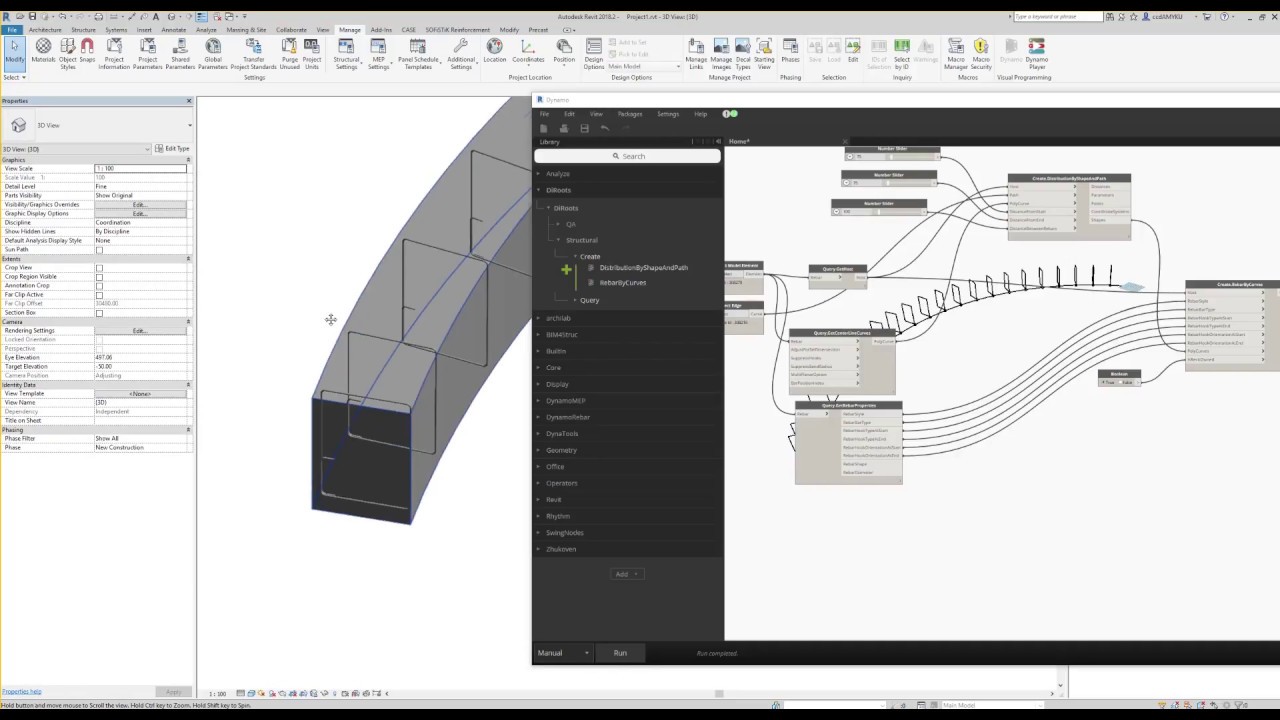Switch to the Annotate ribbon tab
This screenshot has width=1280, height=720.
(x=173, y=30)
